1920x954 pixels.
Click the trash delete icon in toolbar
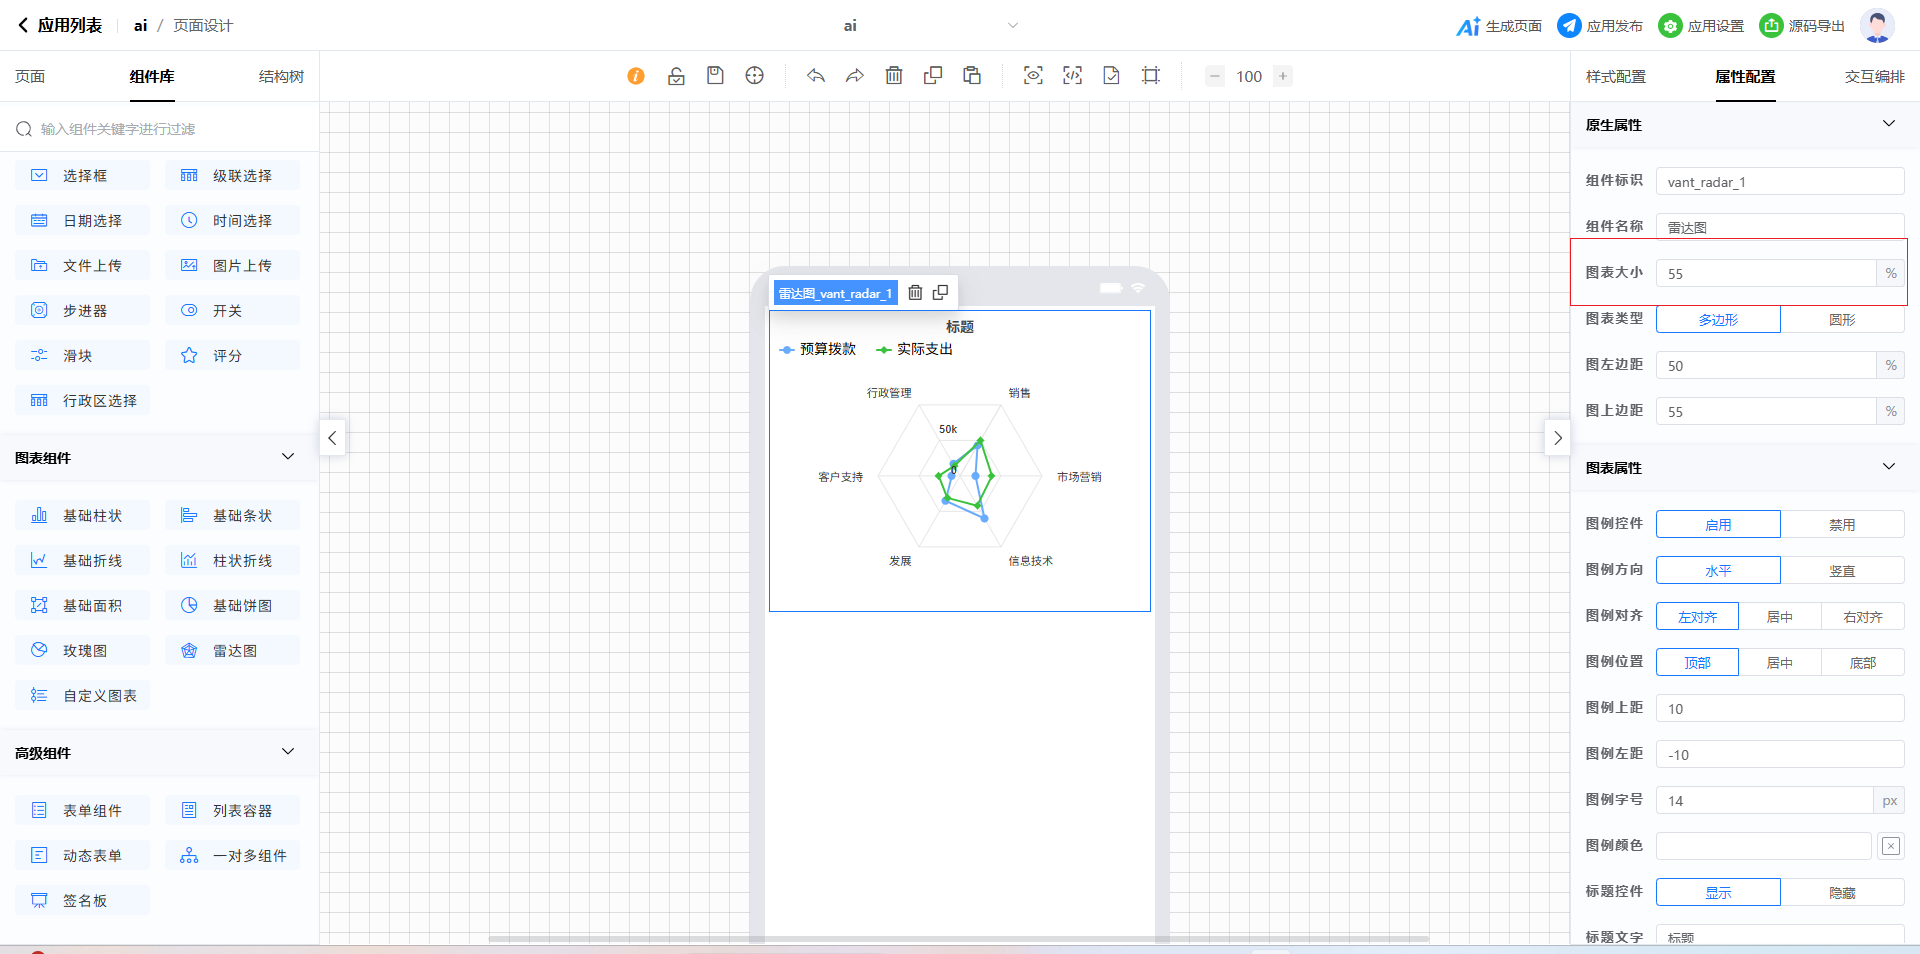894,76
